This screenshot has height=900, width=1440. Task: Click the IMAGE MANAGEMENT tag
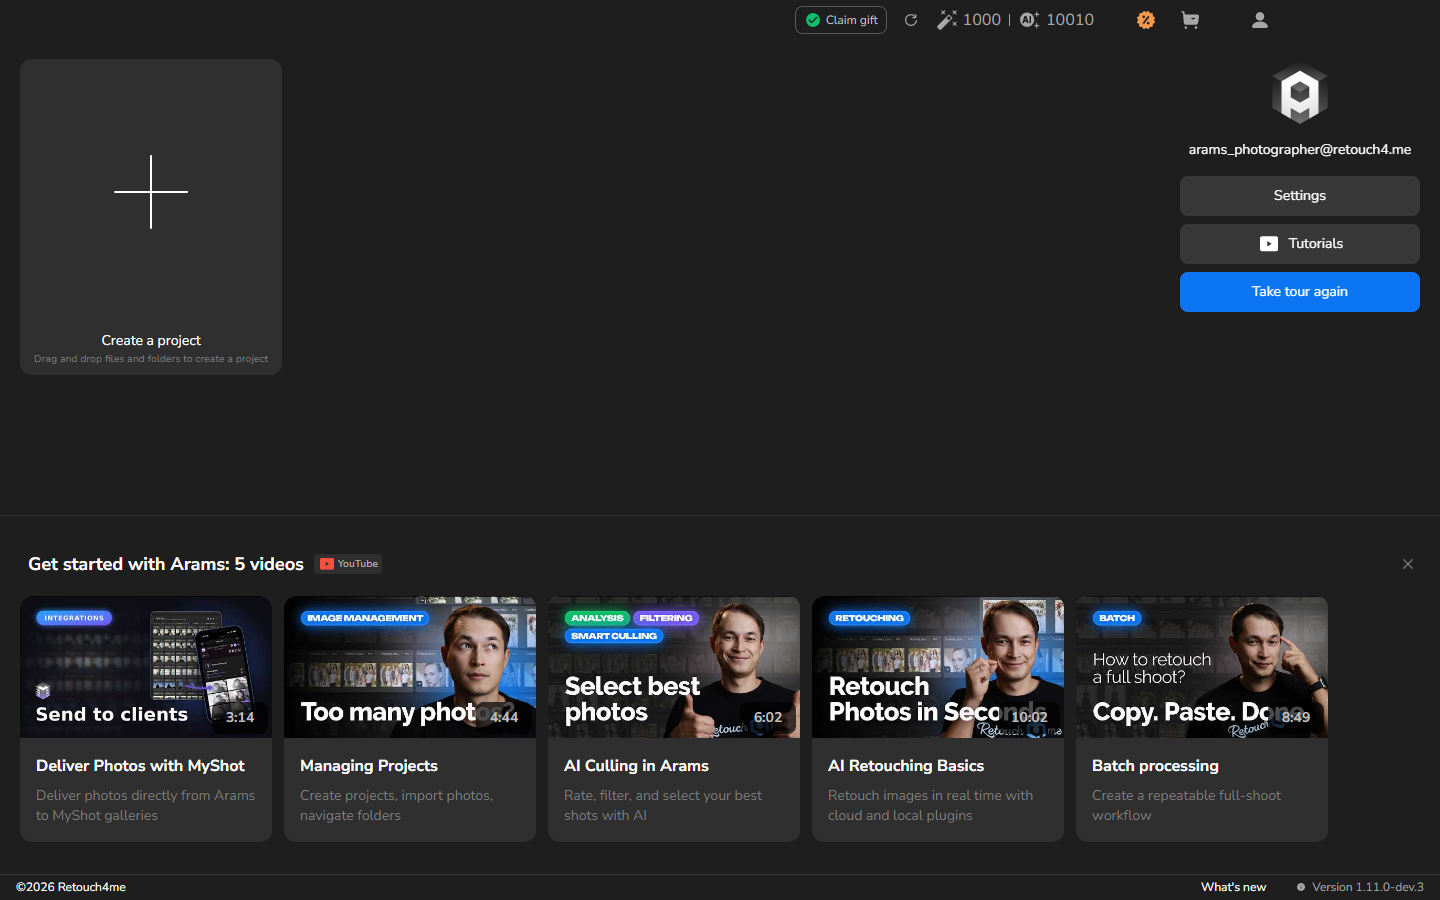pyautogui.click(x=365, y=618)
